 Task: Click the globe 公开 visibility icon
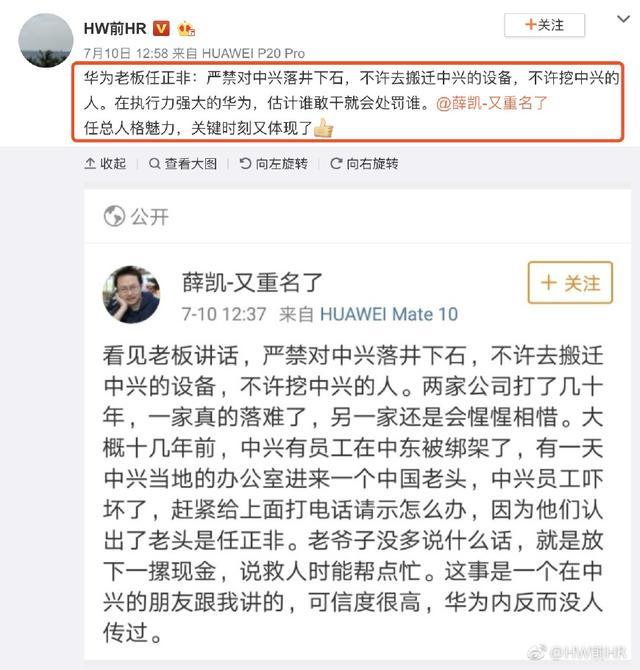pyautogui.click(x=114, y=216)
